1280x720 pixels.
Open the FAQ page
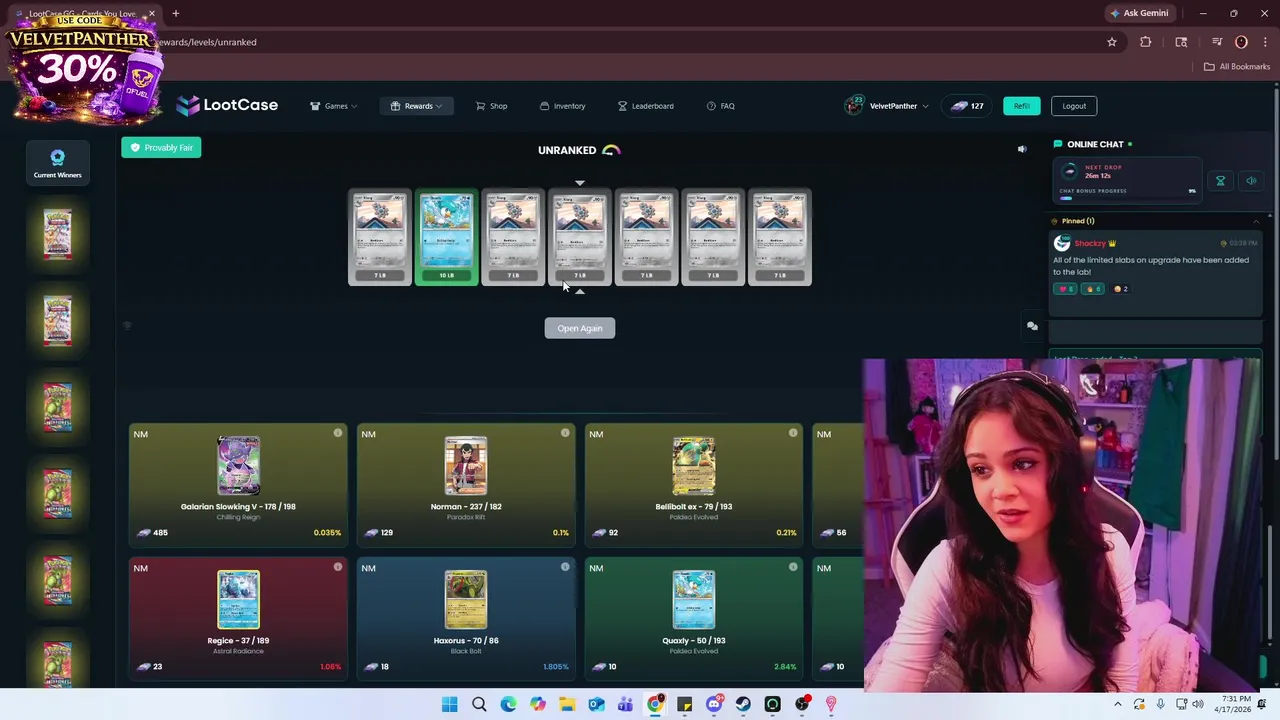[720, 106]
